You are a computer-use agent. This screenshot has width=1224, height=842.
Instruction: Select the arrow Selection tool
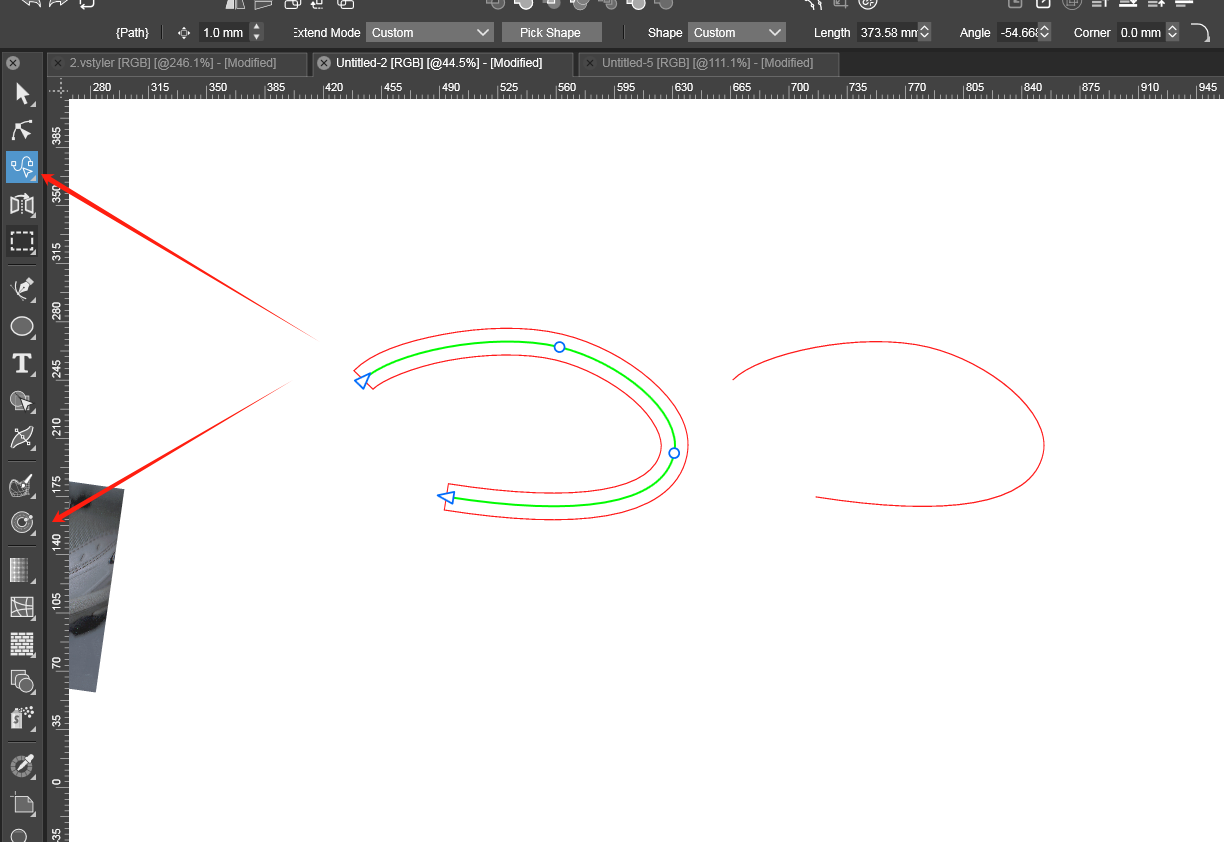pyautogui.click(x=22, y=95)
